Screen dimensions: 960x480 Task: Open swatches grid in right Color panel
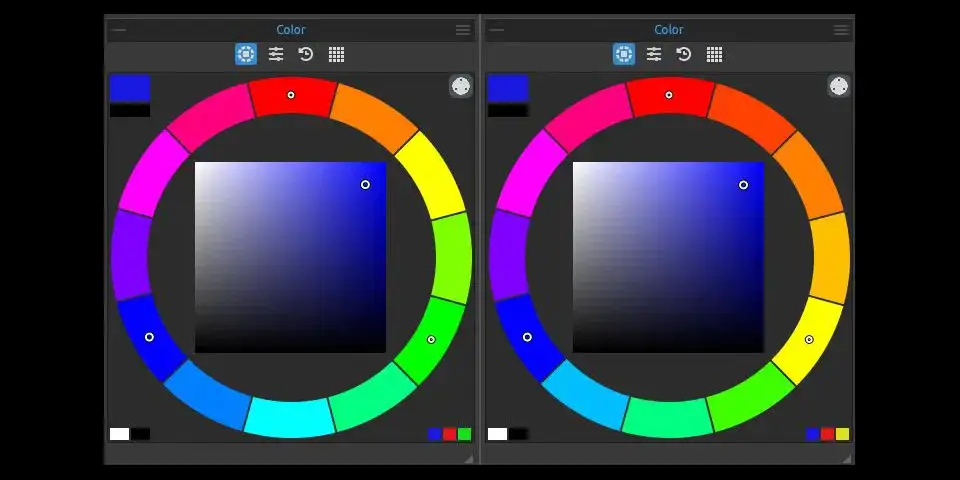[714, 54]
